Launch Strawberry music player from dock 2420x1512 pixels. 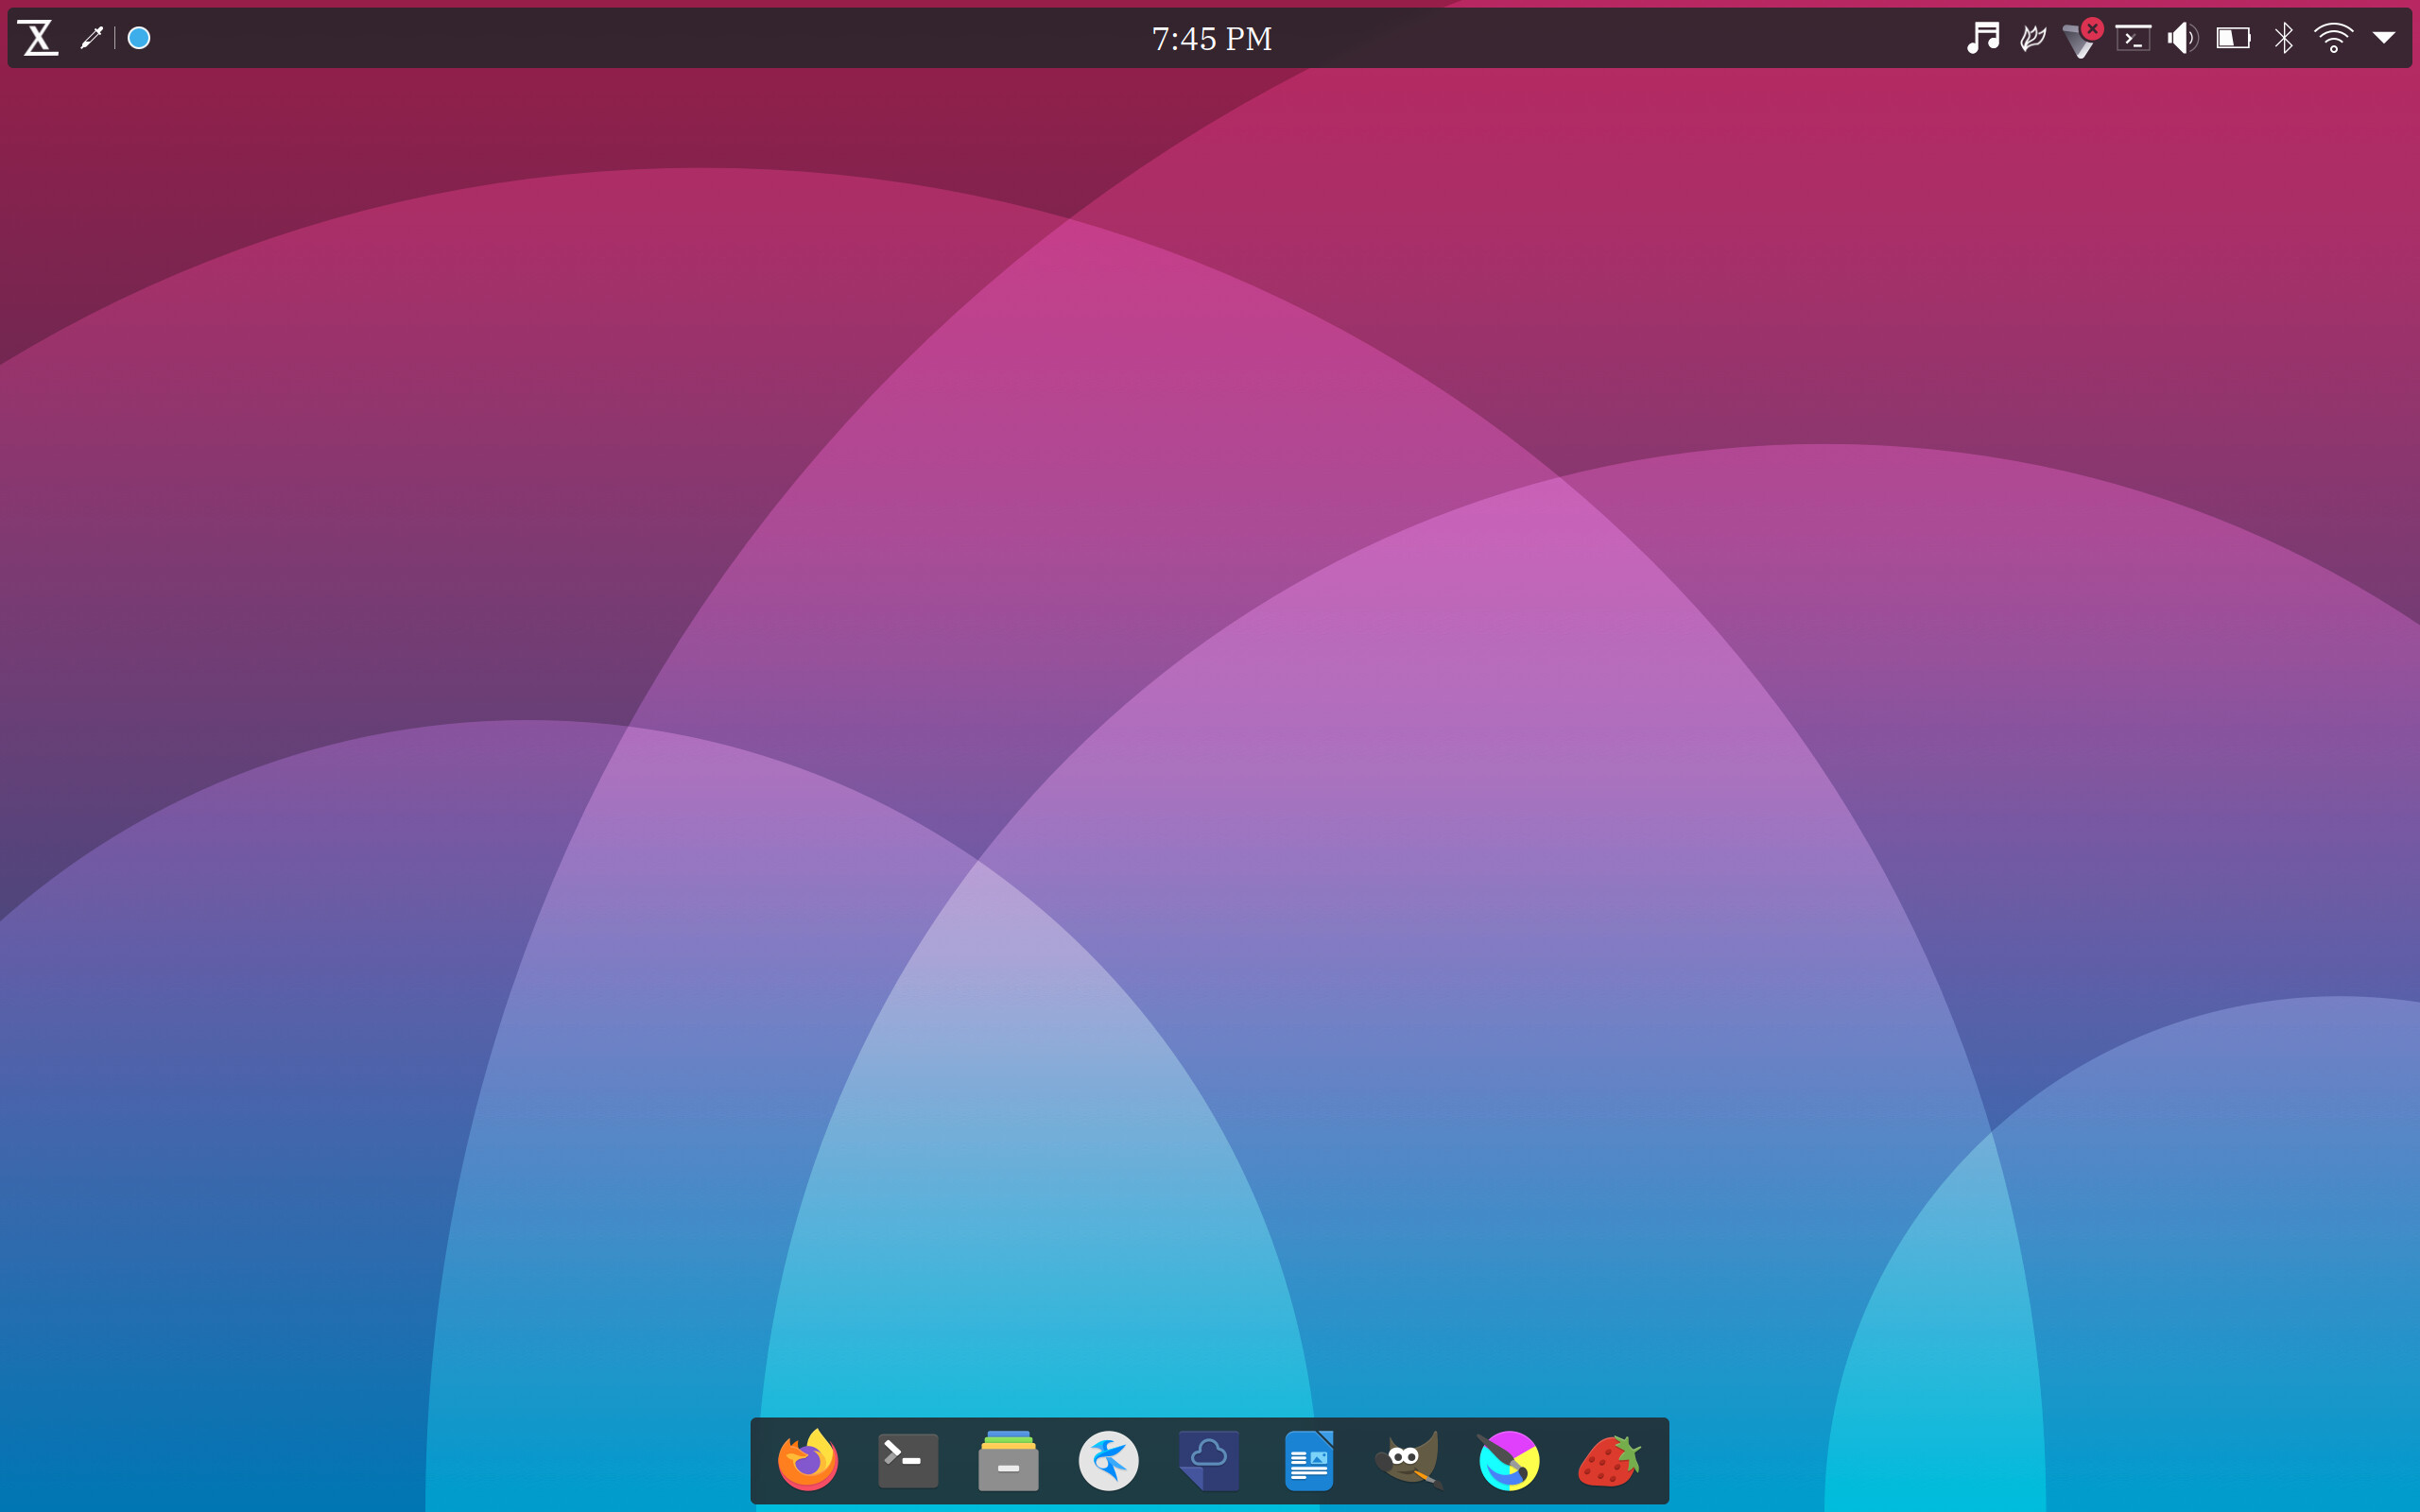pos(1609,1460)
